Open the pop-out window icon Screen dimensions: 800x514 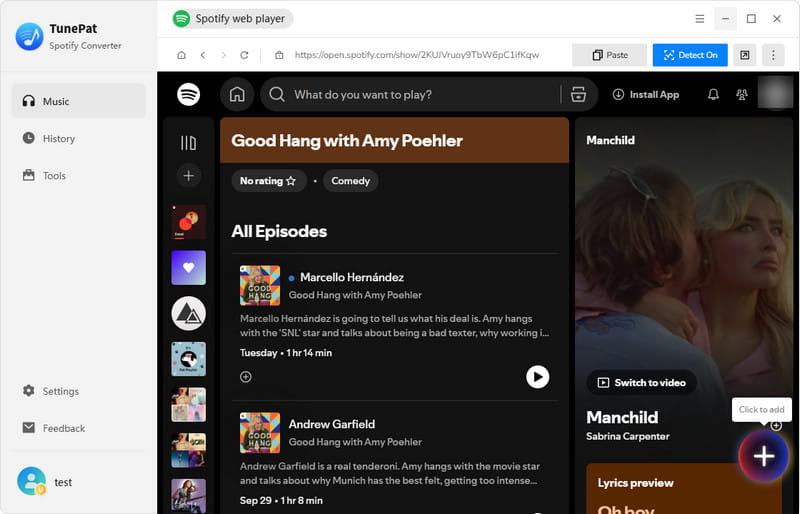744,55
